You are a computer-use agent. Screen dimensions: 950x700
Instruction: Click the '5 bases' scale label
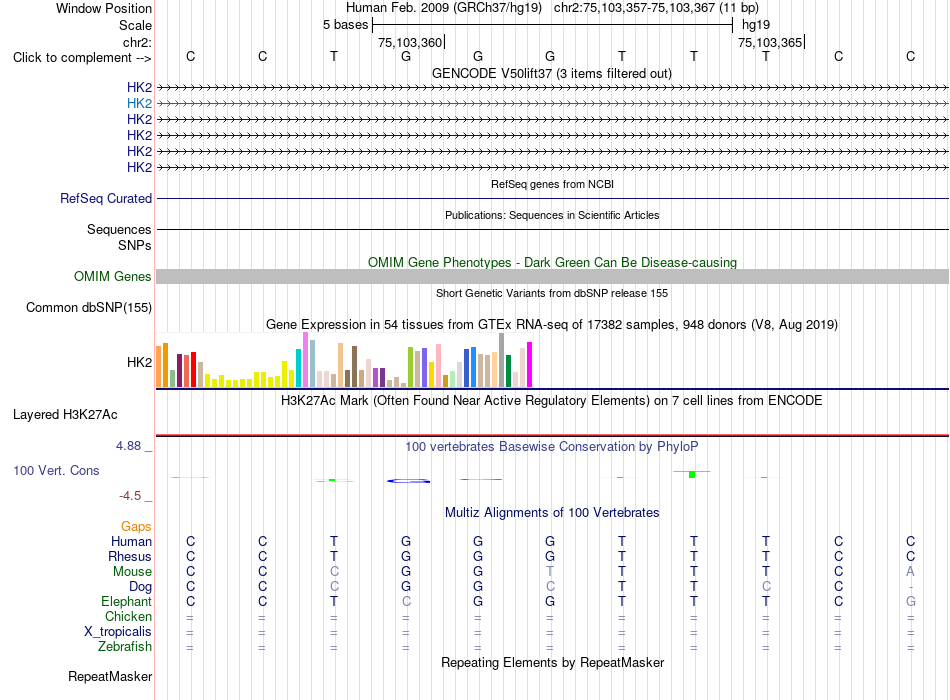pyautogui.click(x=345, y=25)
